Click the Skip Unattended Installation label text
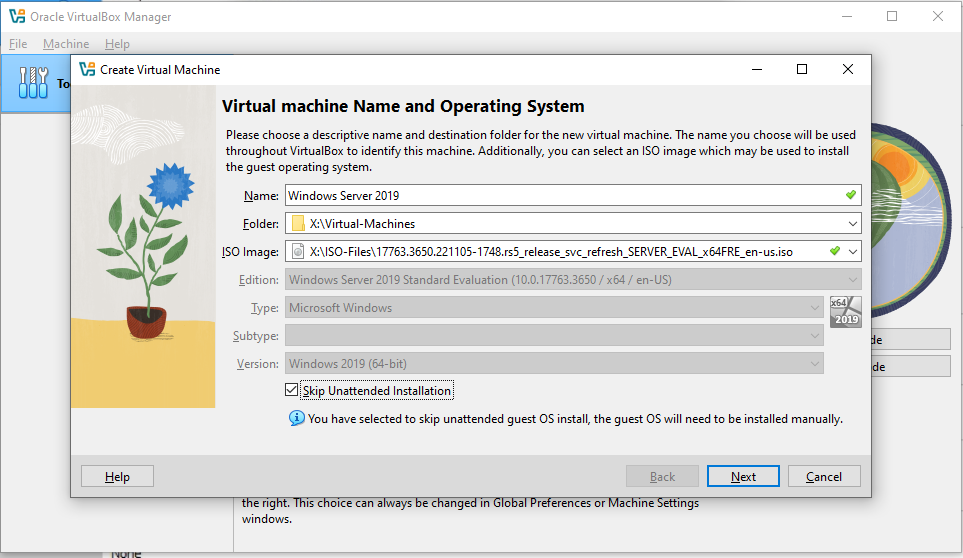The width and height of the screenshot is (963, 558). click(376, 390)
